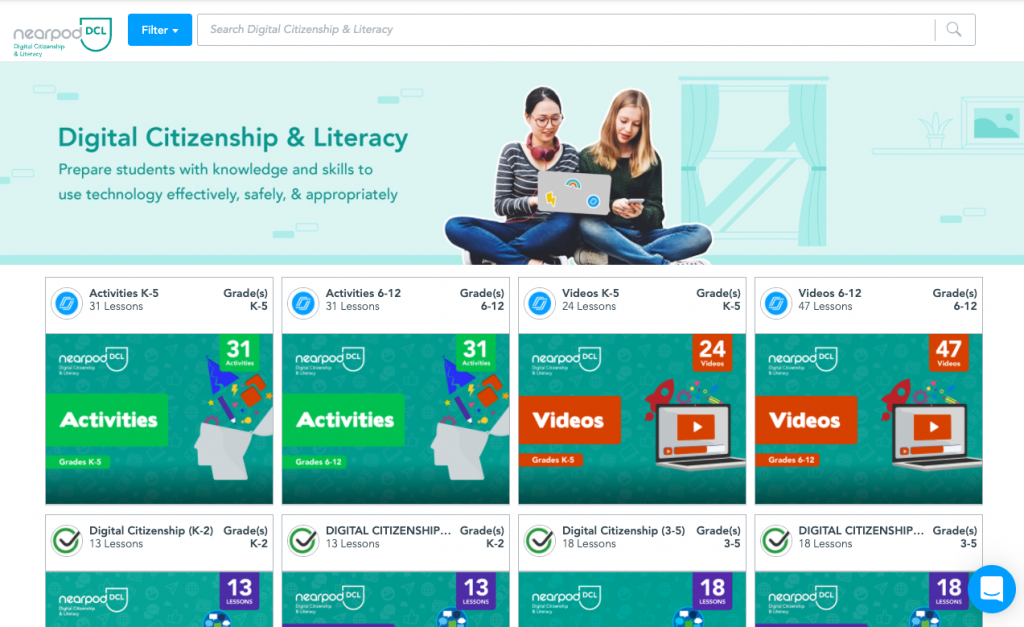Viewport: 1024px width, 627px height.
Task: Click the play button on the Videos 6-12 laptop image
Action: click(x=933, y=427)
